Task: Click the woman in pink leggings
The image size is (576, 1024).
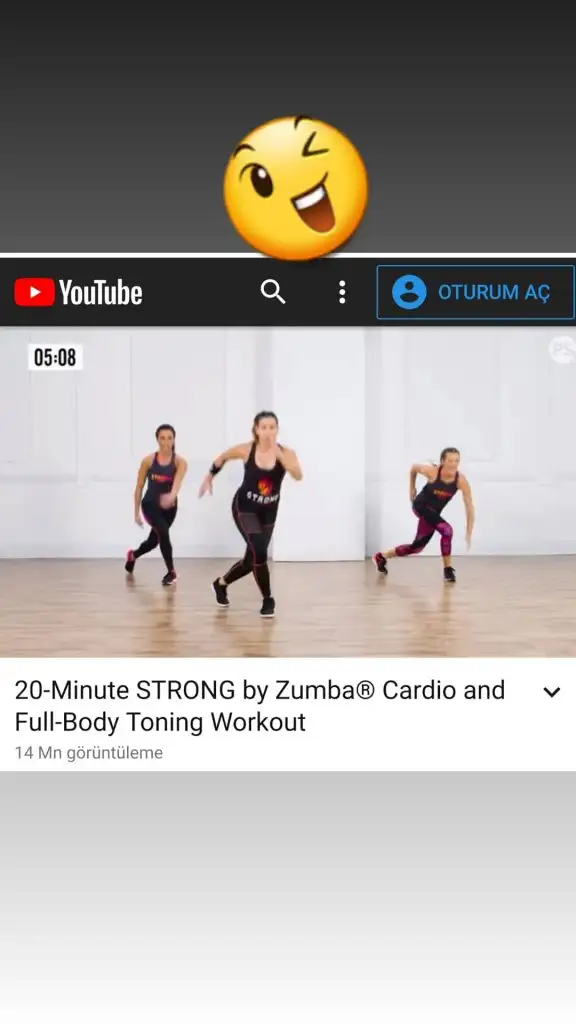Action: pyautogui.click(x=426, y=513)
